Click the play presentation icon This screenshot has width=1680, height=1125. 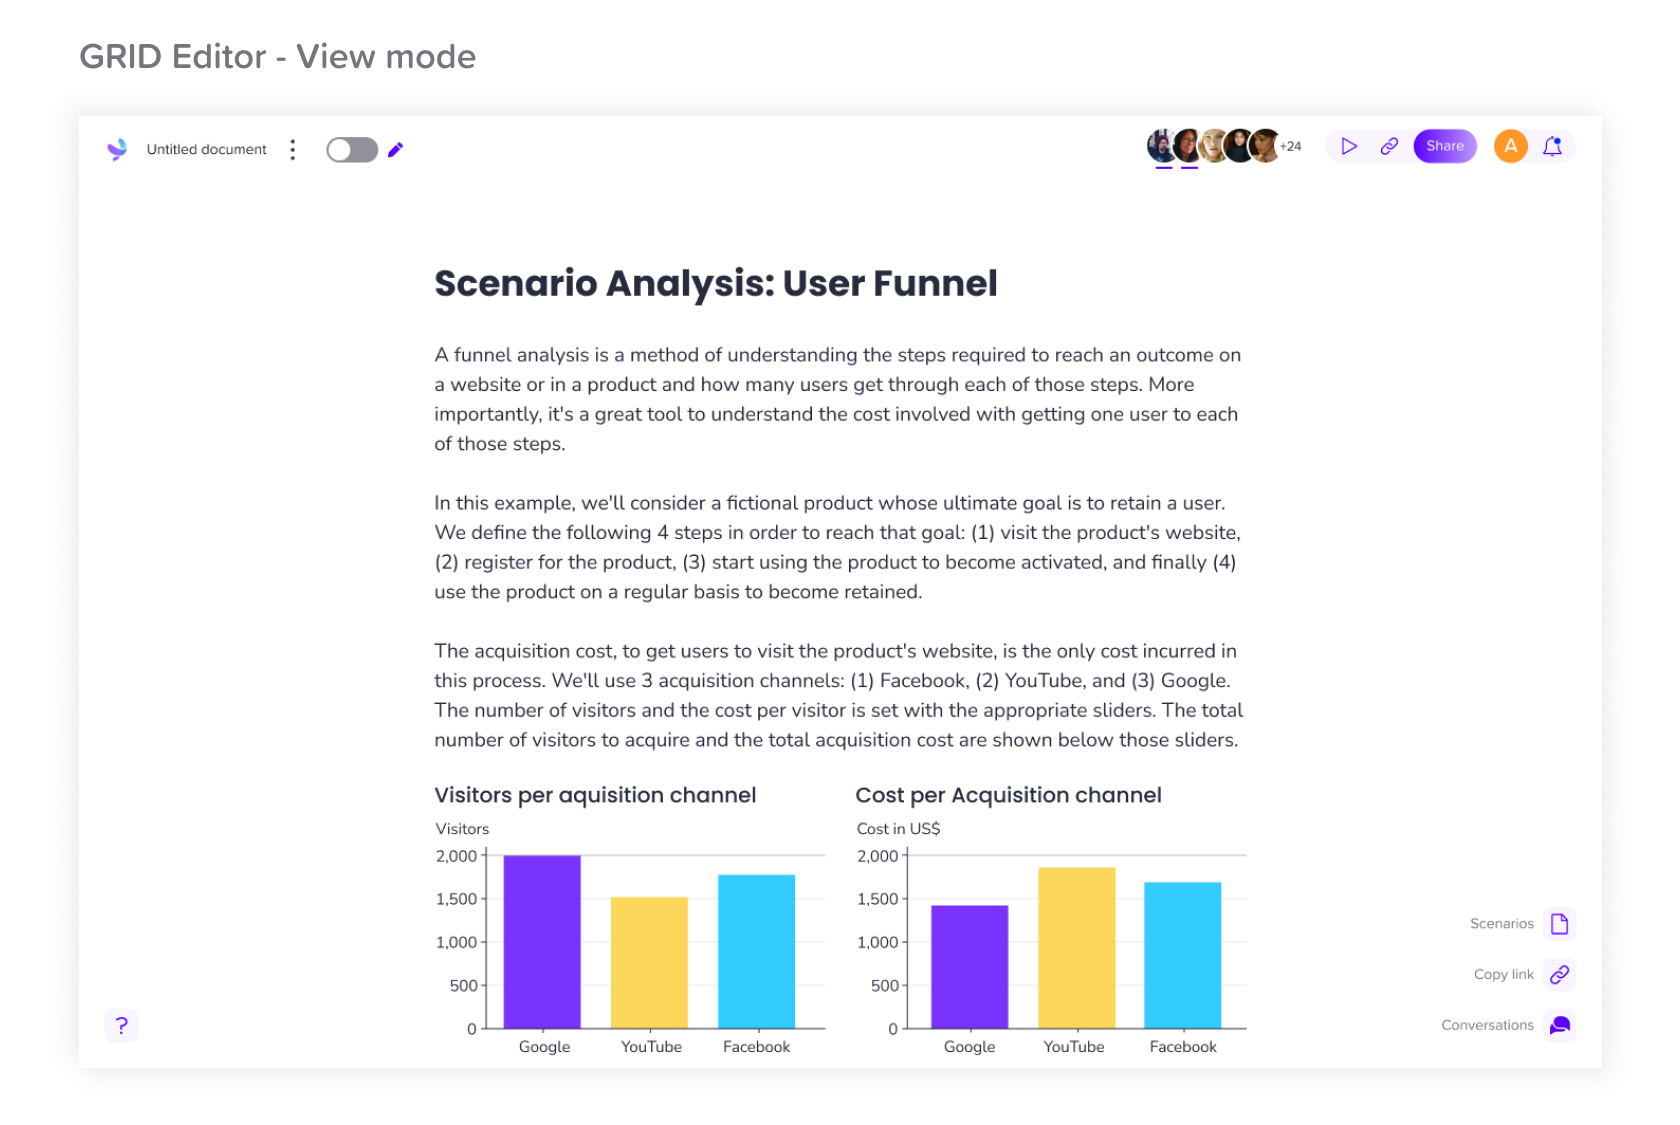pos(1349,146)
